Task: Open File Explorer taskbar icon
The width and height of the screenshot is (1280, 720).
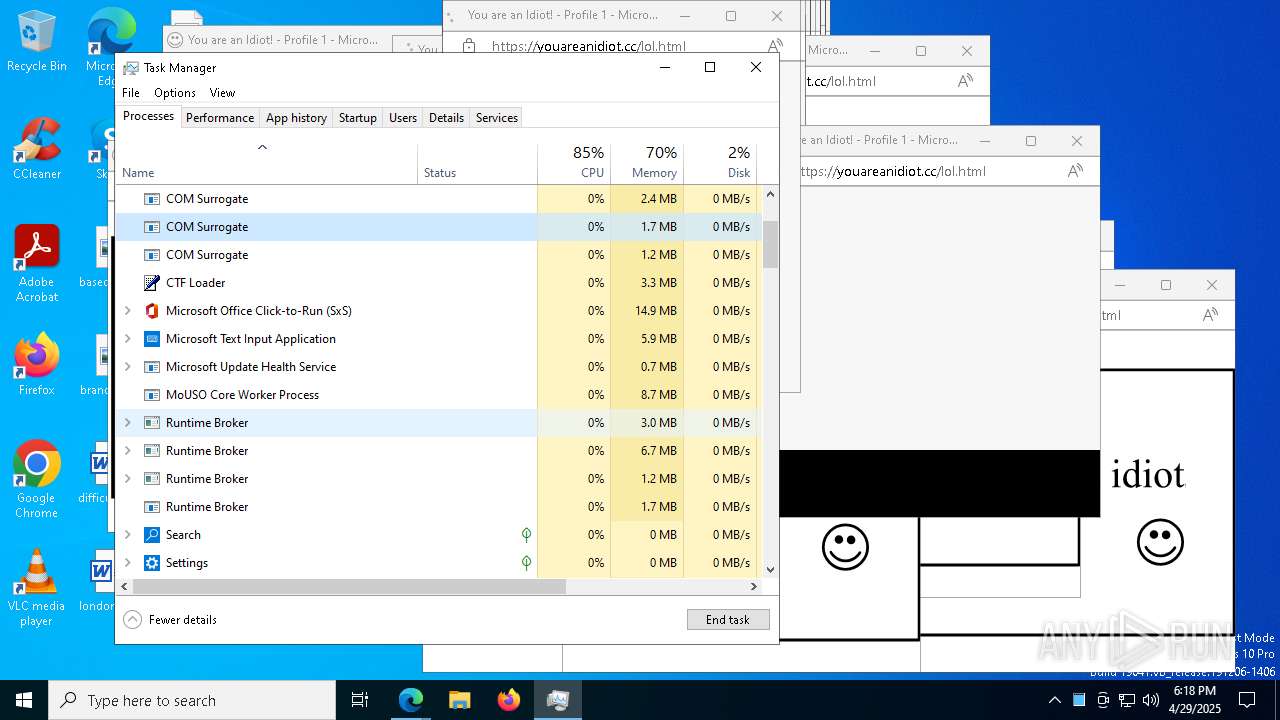Action: [459, 700]
